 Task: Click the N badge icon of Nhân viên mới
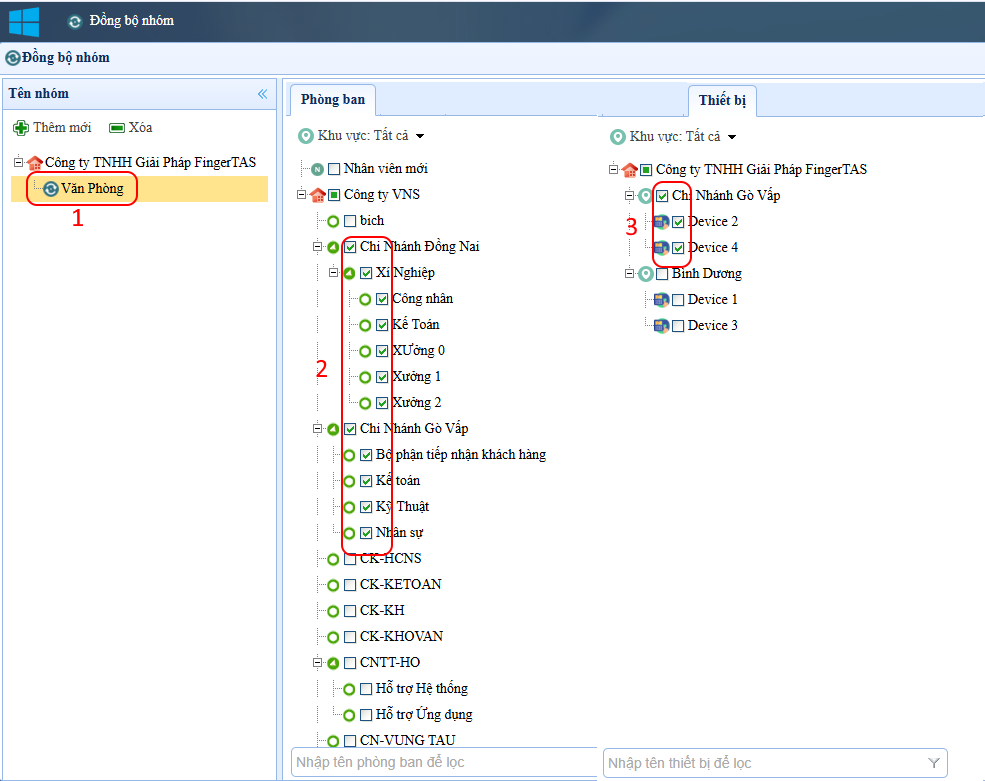coord(318,169)
